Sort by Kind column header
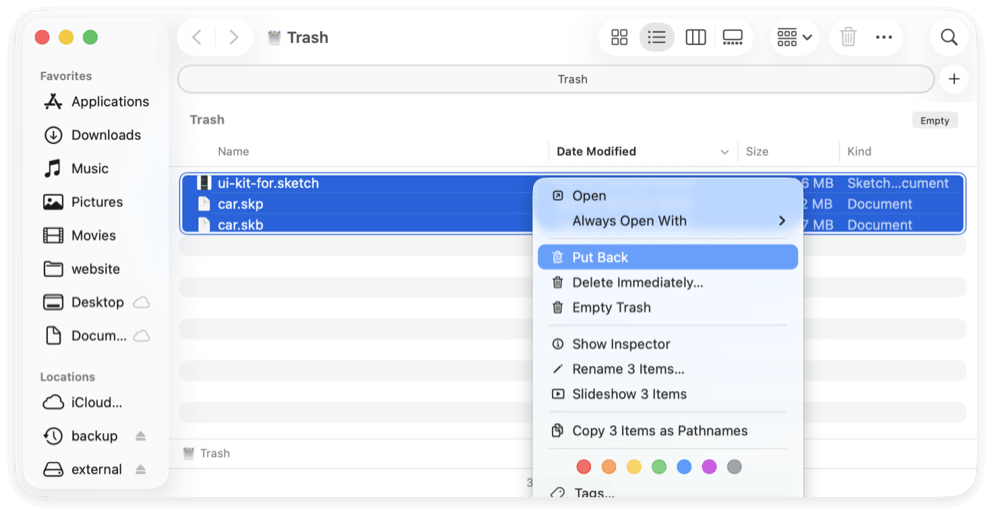The height and width of the screenshot is (515, 992). (x=859, y=151)
